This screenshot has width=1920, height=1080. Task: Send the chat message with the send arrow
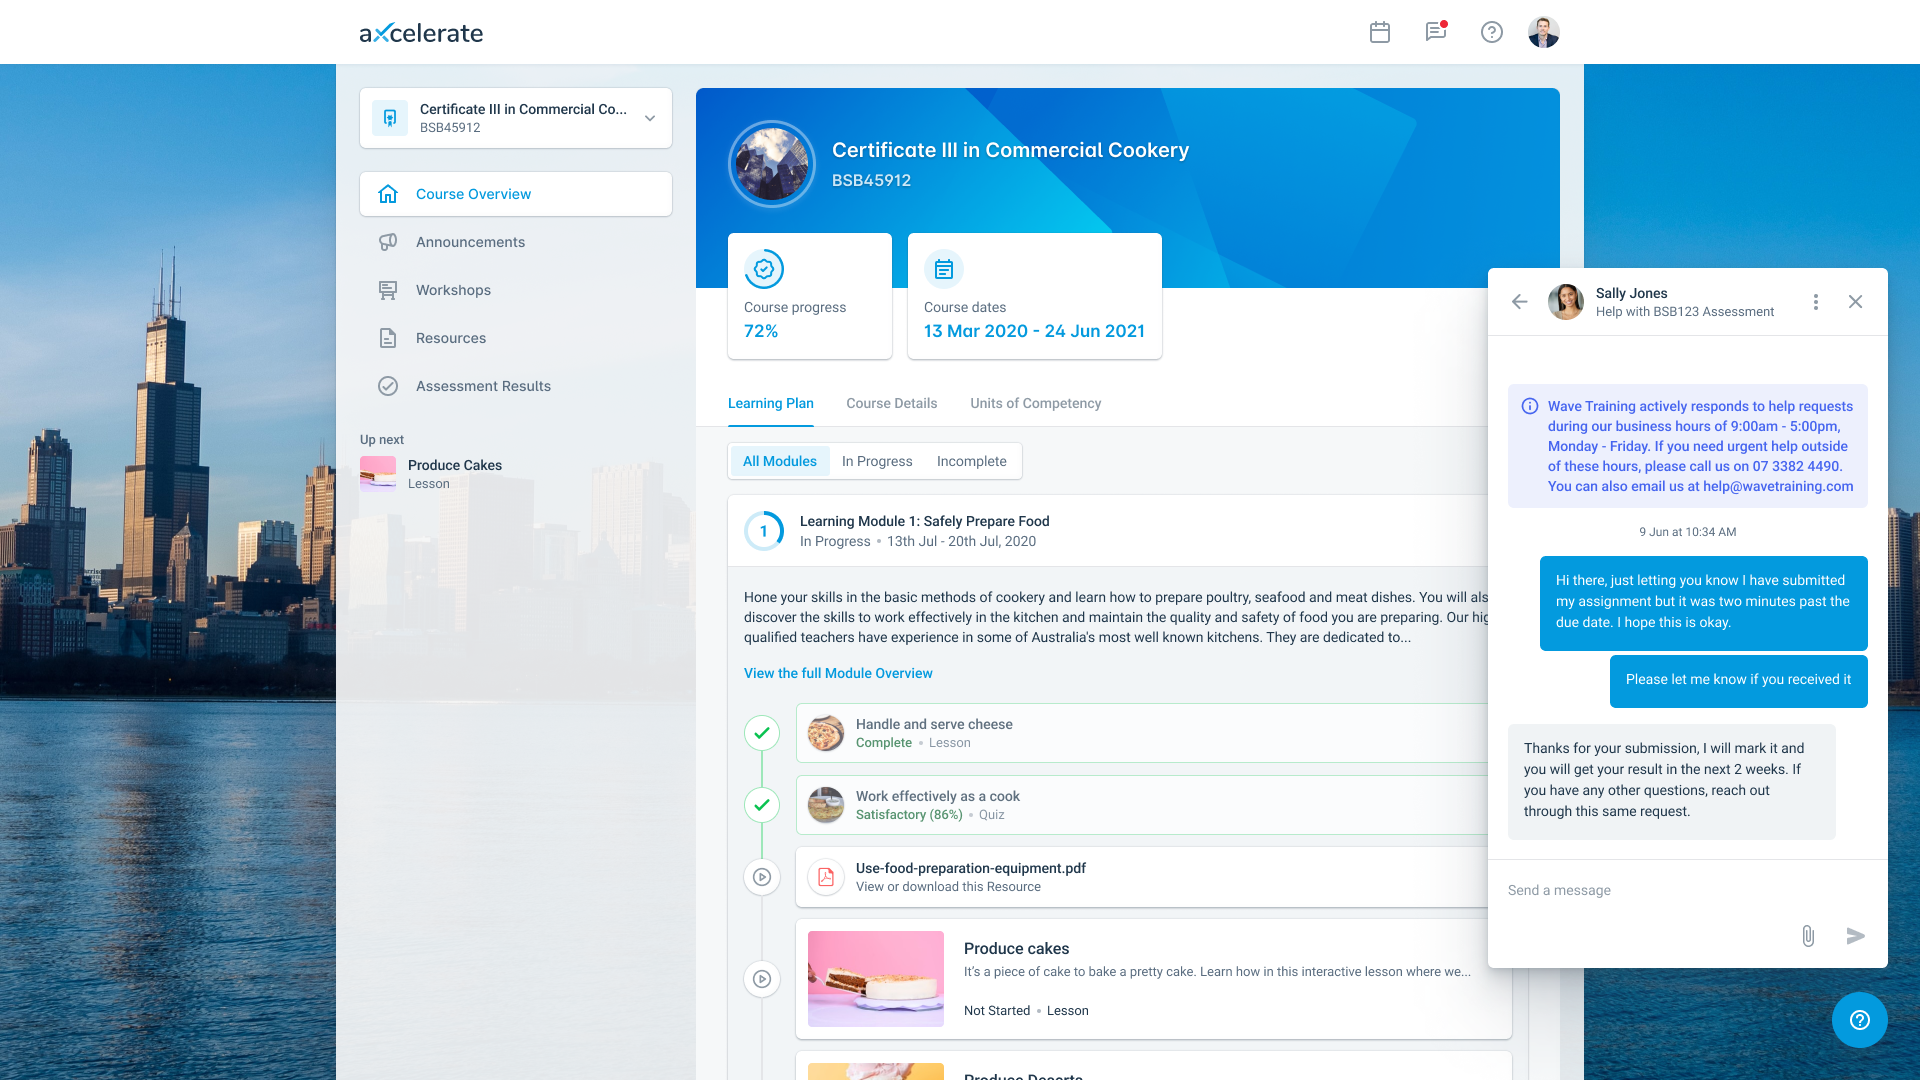(x=1855, y=937)
